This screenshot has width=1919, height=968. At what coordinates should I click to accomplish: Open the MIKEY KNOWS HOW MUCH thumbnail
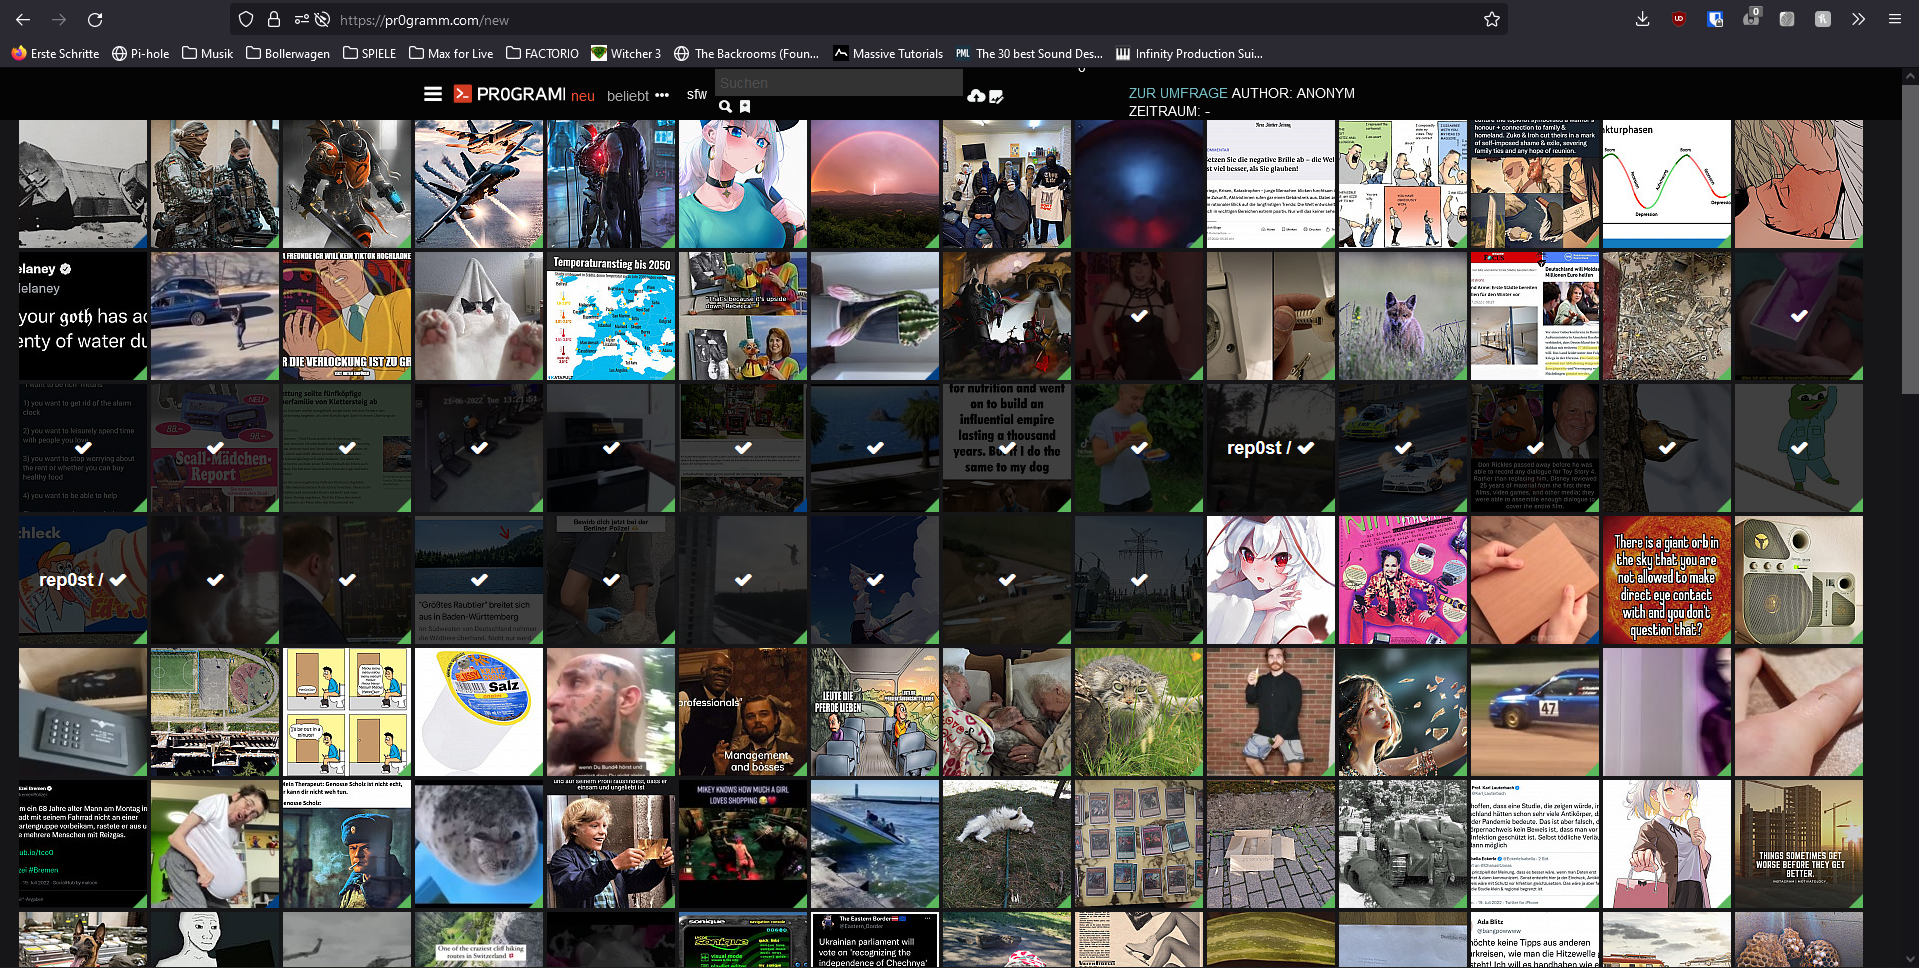(x=743, y=844)
